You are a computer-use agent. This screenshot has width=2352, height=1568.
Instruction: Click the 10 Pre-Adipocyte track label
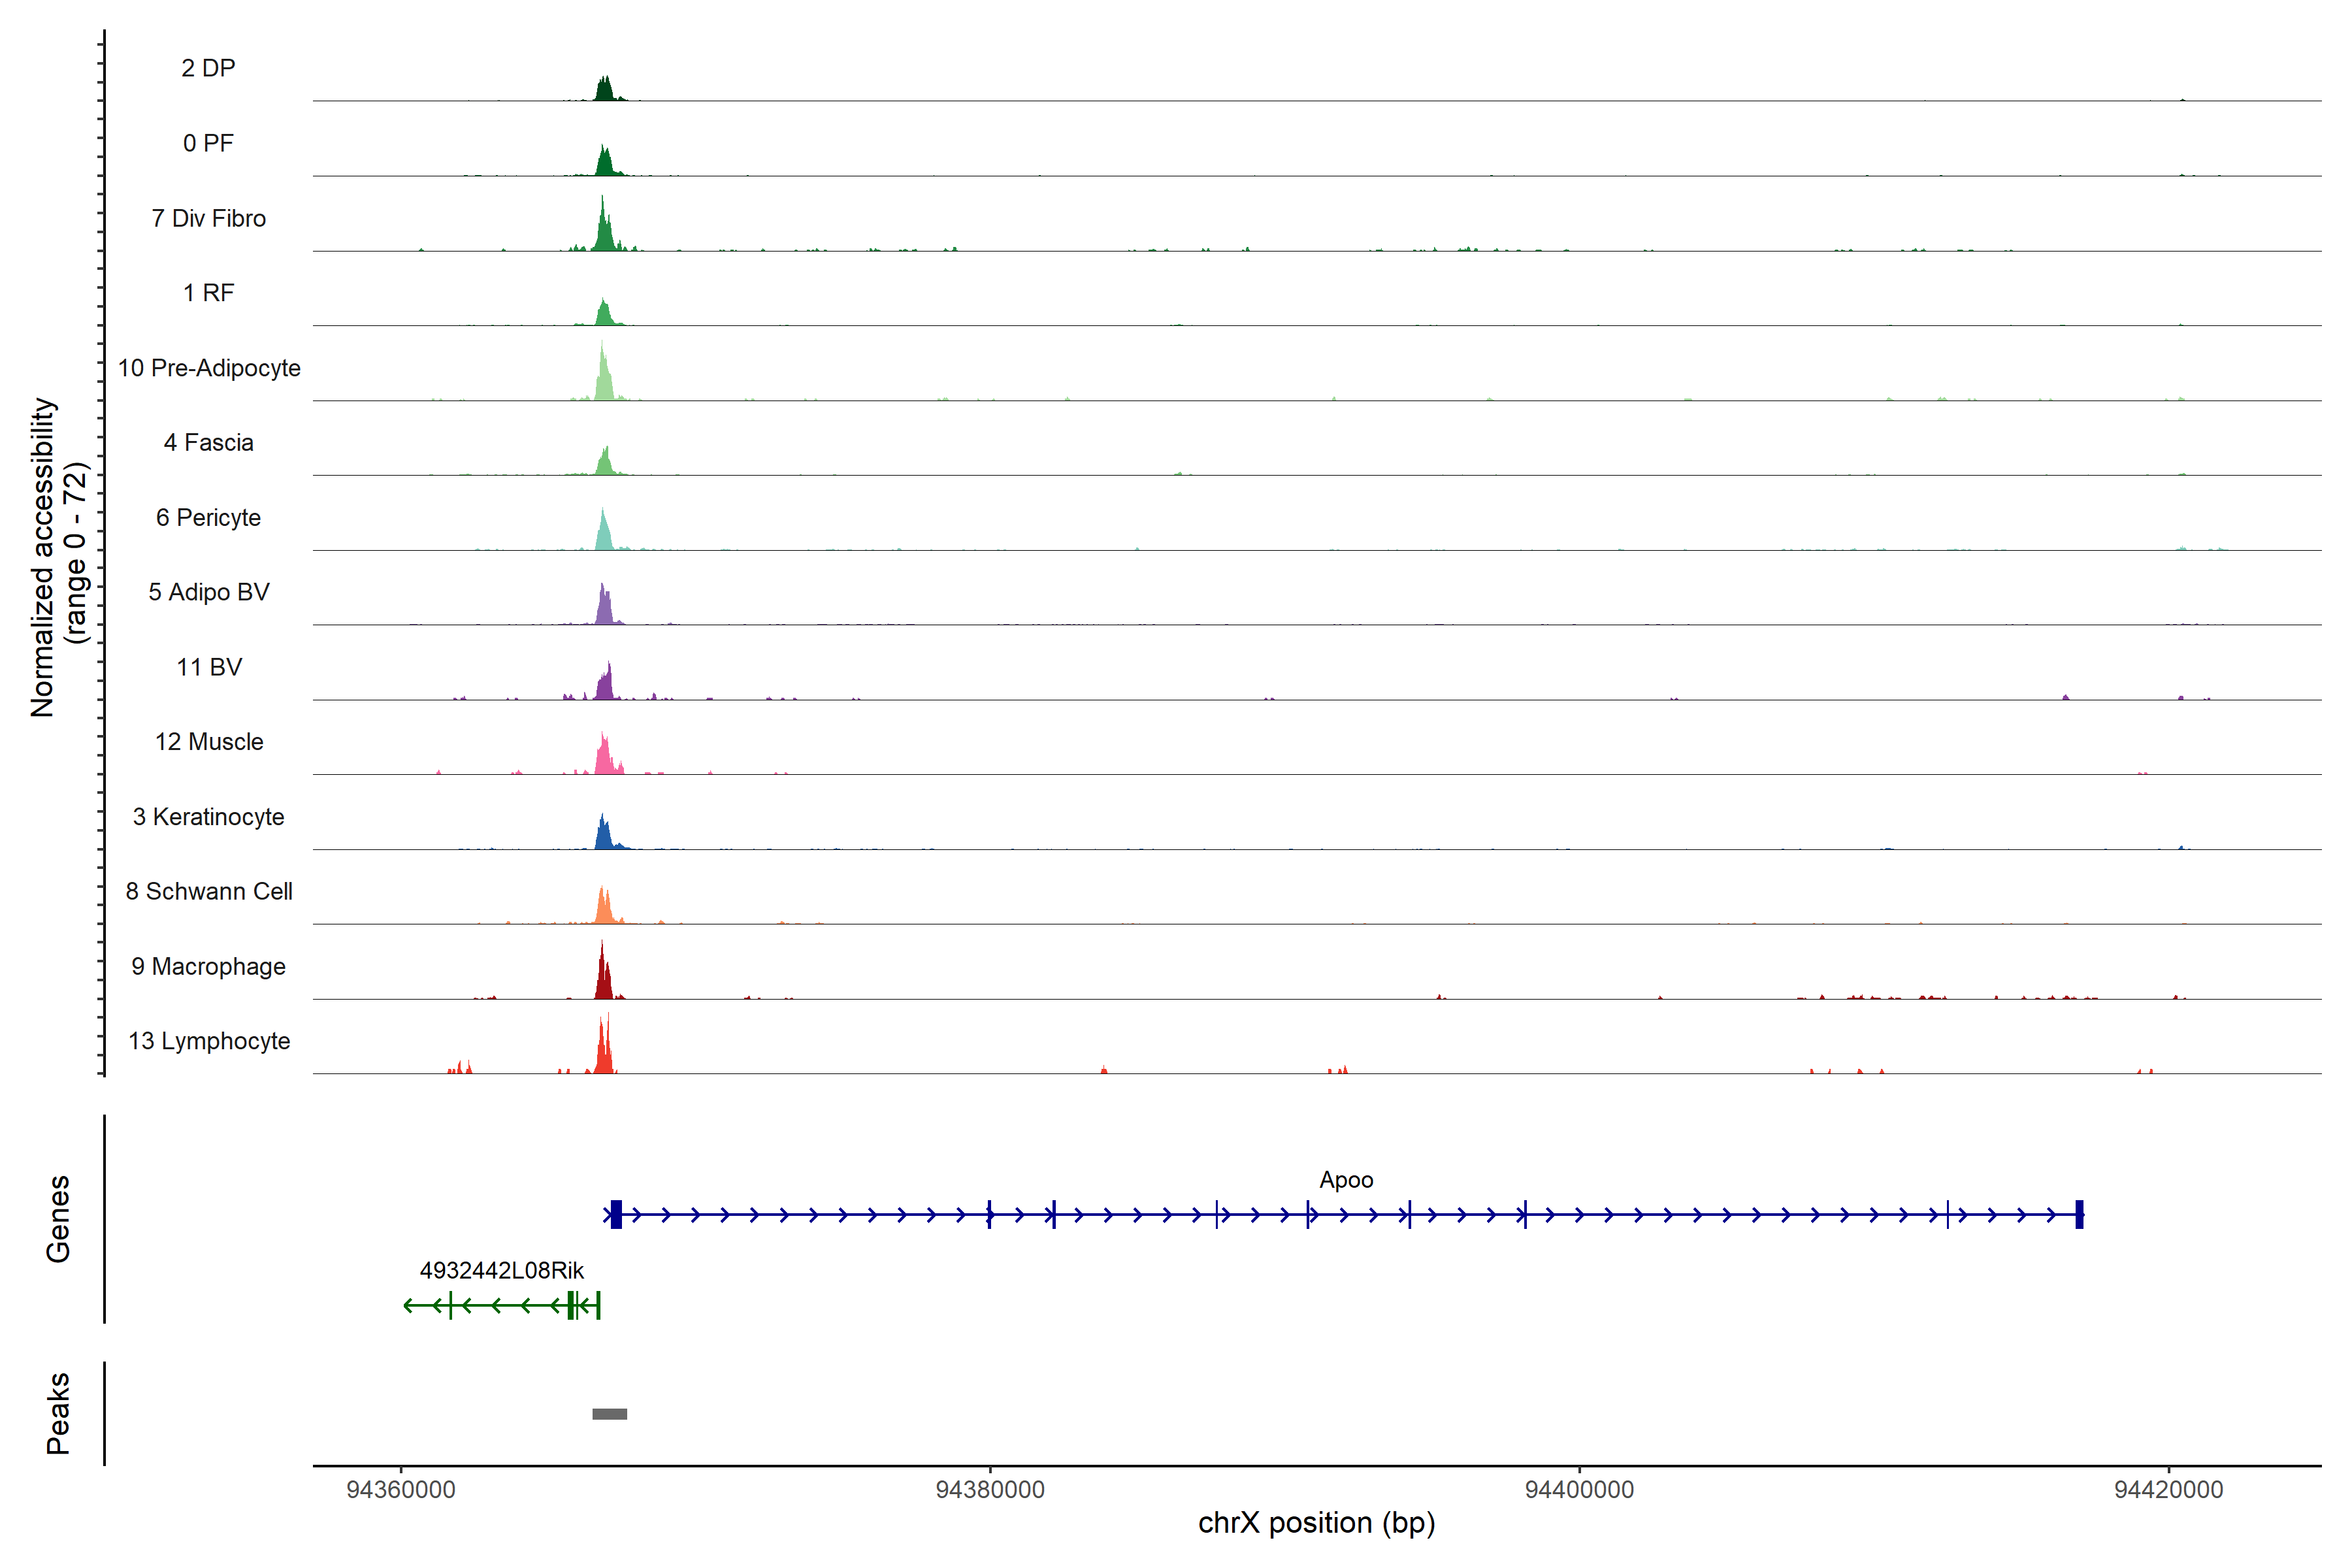pyautogui.click(x=209, y=368)
